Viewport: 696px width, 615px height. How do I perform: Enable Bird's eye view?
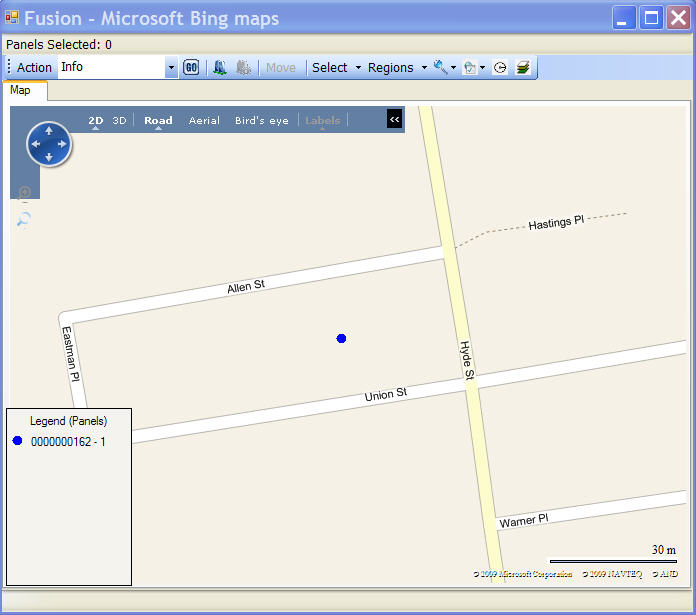pos(261,121)
